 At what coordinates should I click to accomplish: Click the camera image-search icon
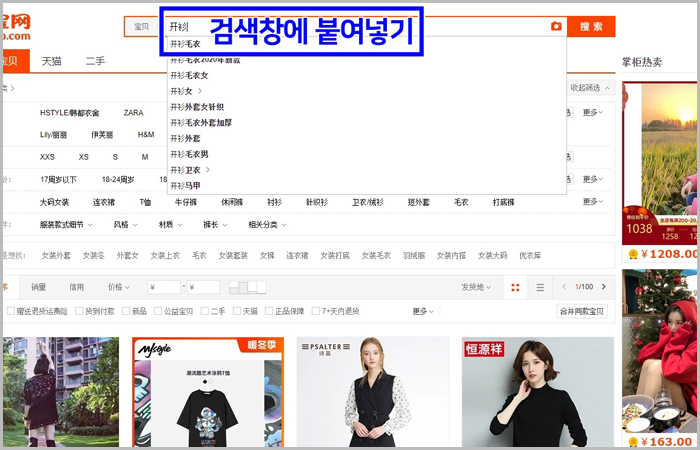tap(556, 26)
